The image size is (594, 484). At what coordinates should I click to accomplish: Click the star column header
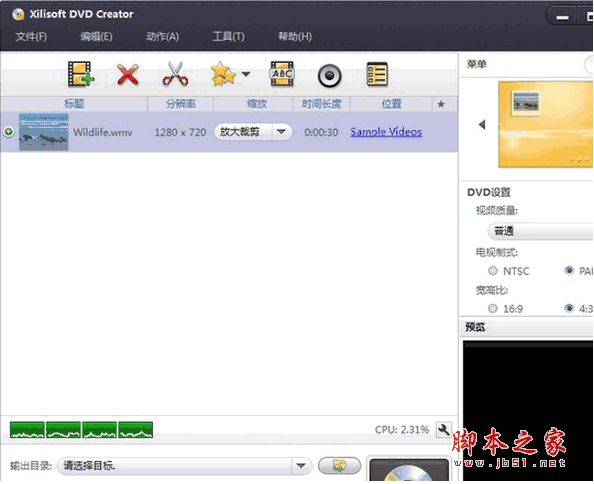(441, 104)
